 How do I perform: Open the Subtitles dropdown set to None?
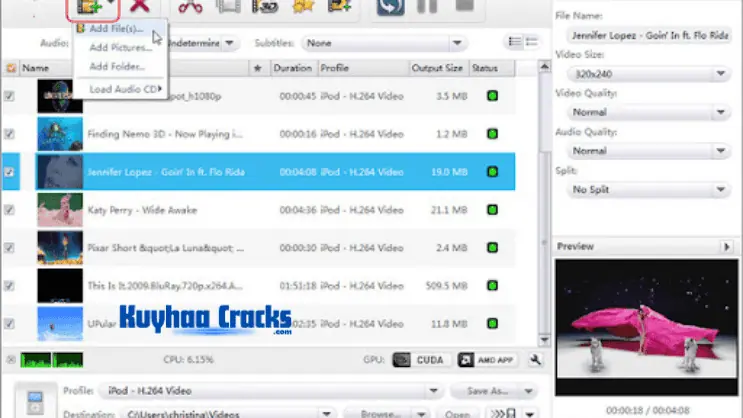385,44
